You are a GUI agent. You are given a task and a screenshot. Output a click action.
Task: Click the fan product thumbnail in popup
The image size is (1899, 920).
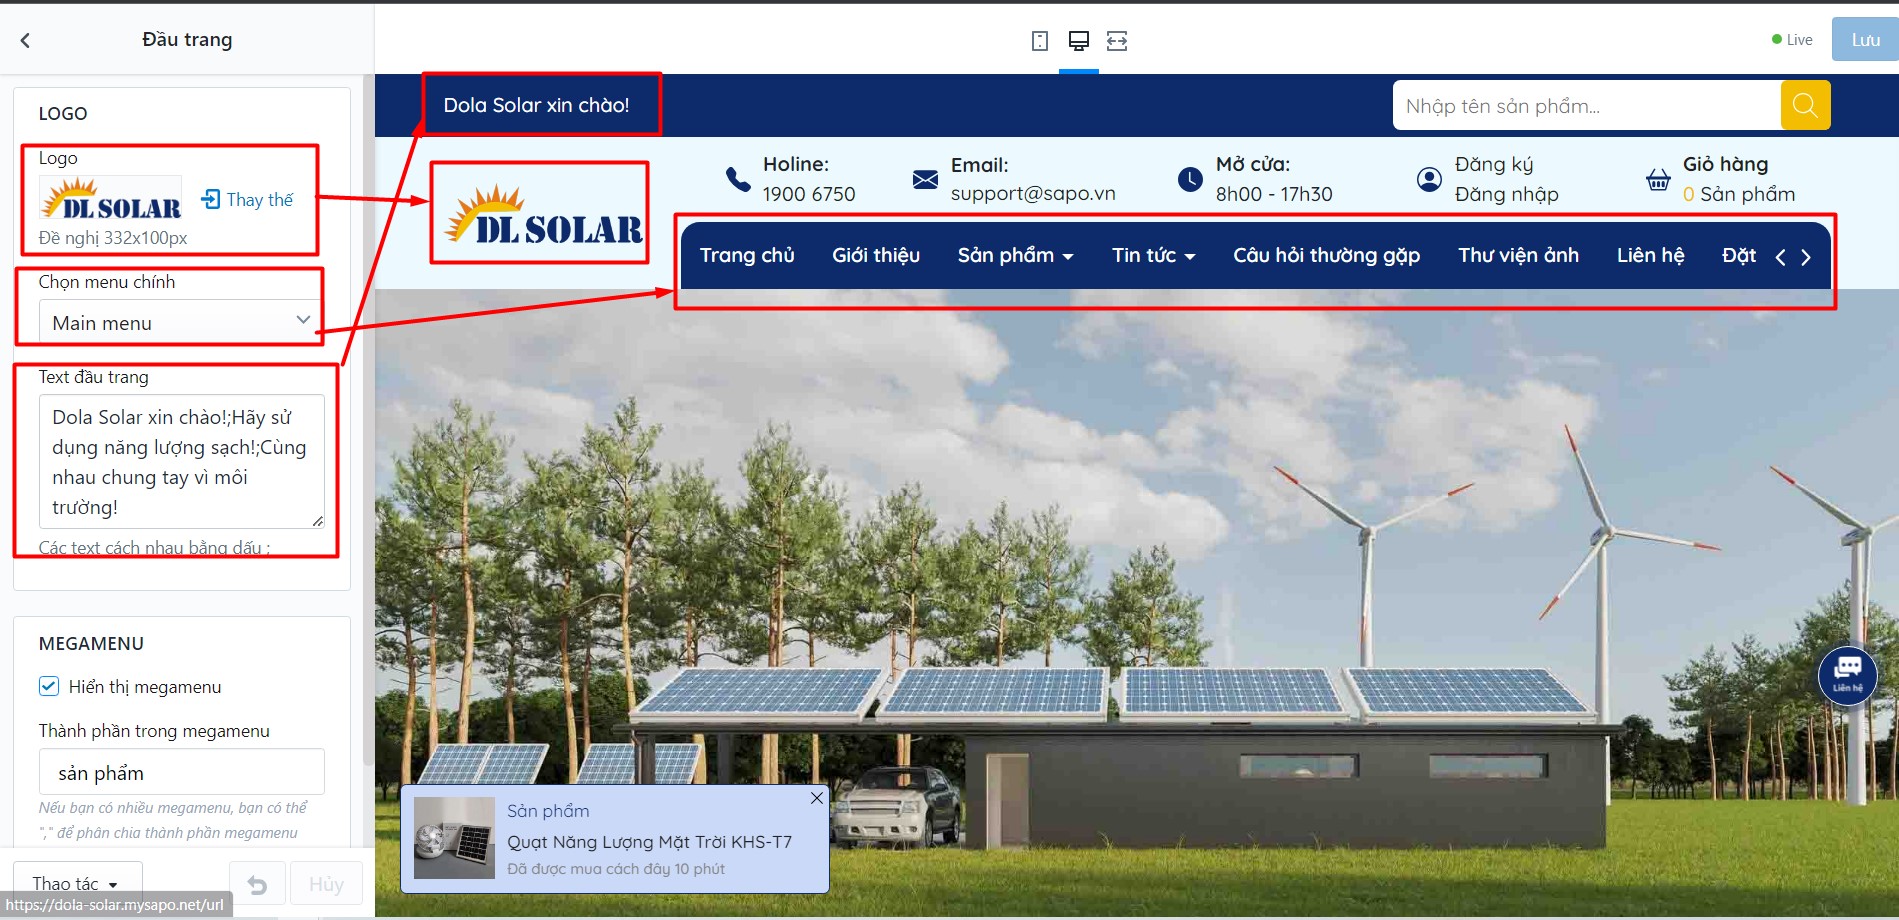point(454,838)
